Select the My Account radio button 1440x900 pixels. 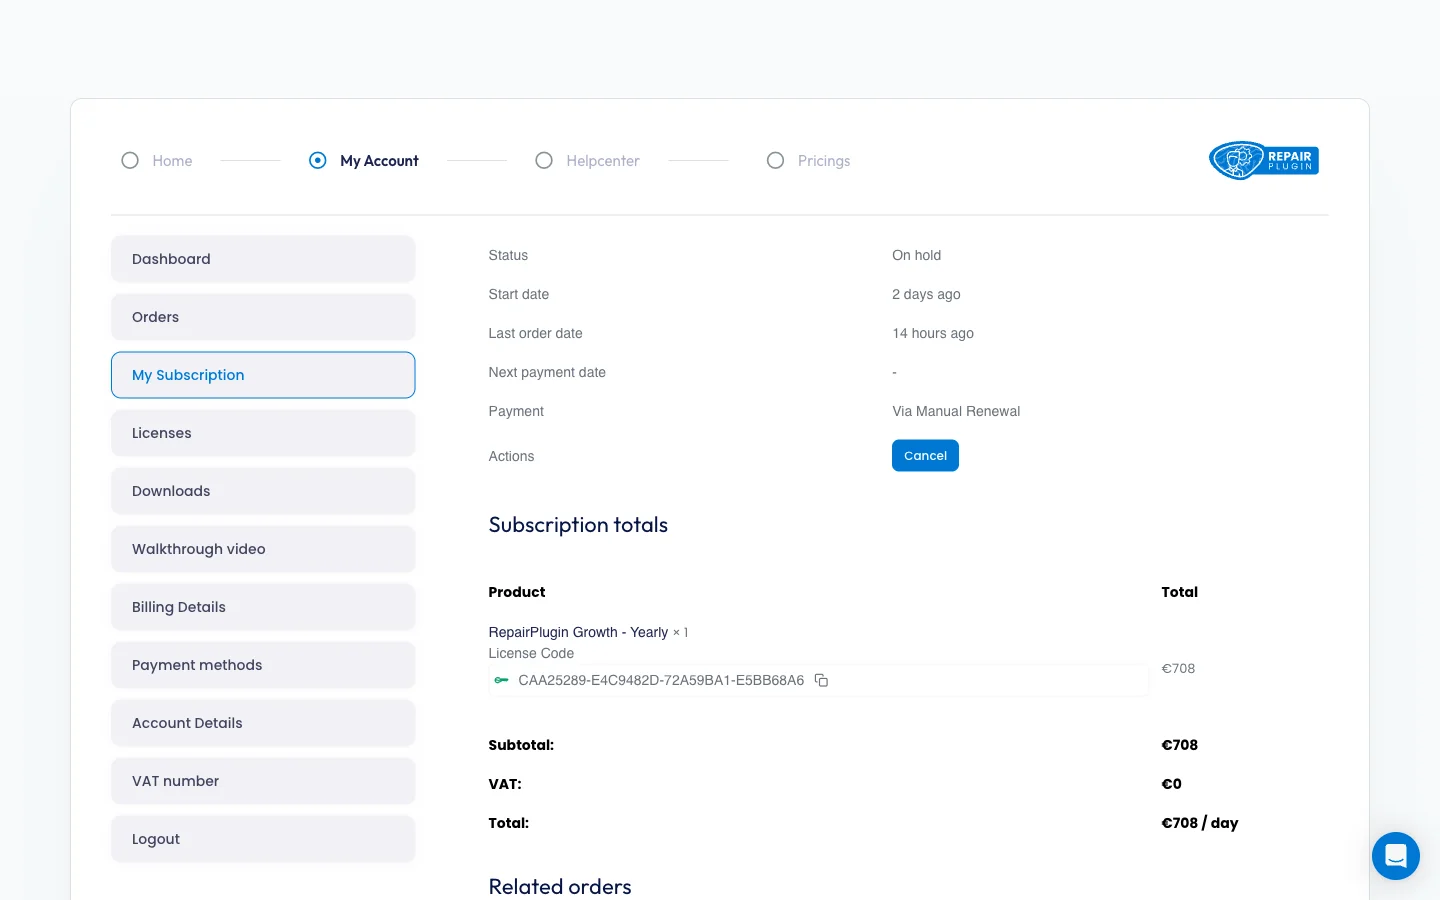point(317,160)
